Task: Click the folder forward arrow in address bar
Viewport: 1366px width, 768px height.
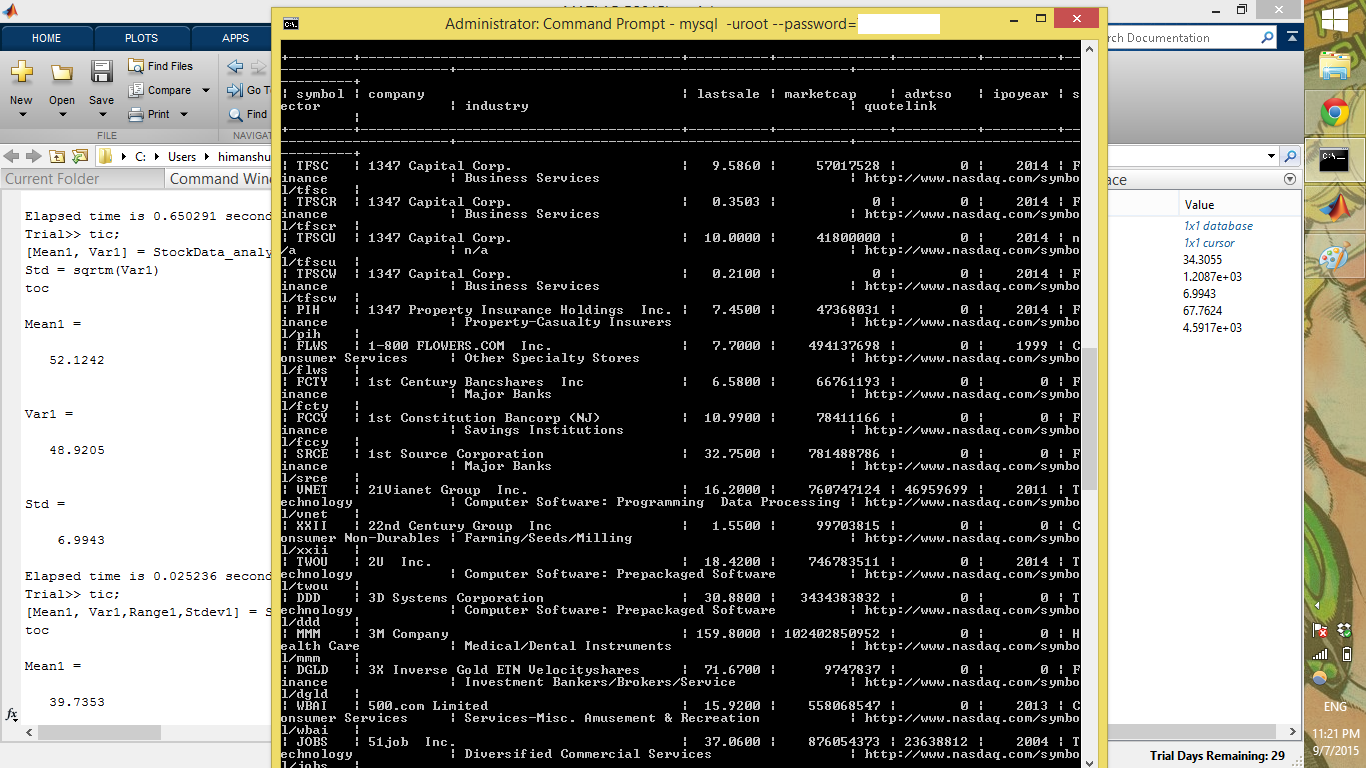Action: 34,157
